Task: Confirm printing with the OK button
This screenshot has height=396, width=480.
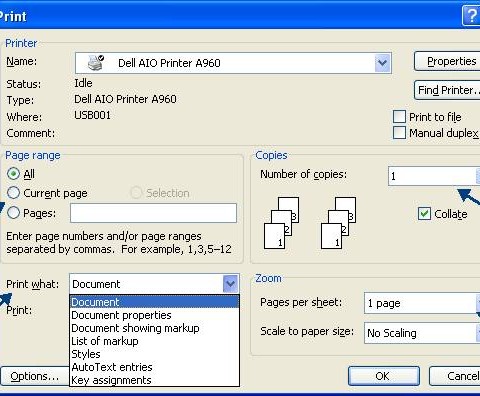Action: pyautogui.click(x=384, y=376)
